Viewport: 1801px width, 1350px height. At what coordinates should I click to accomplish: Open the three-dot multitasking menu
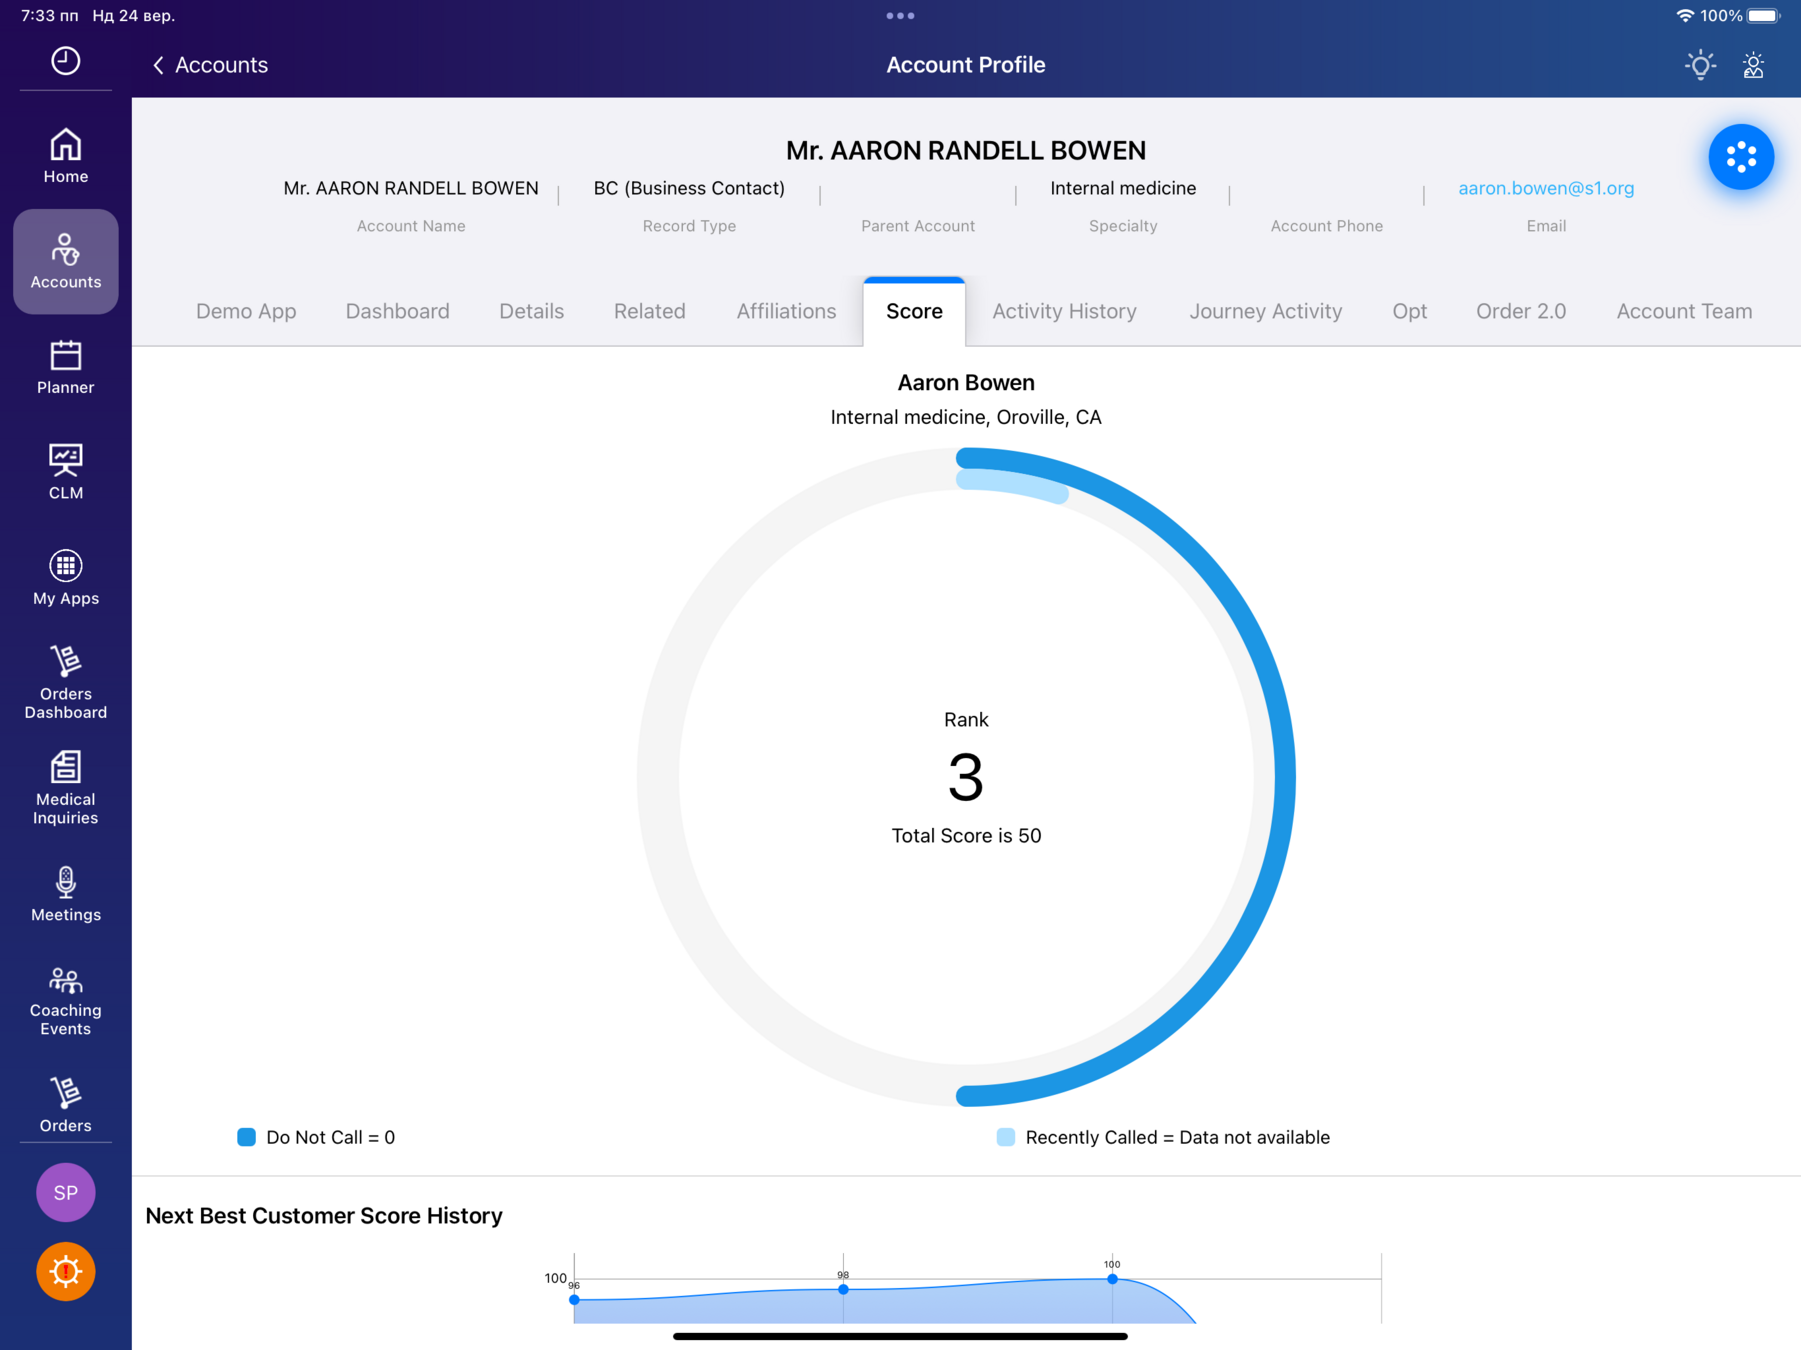coord(900,16)
